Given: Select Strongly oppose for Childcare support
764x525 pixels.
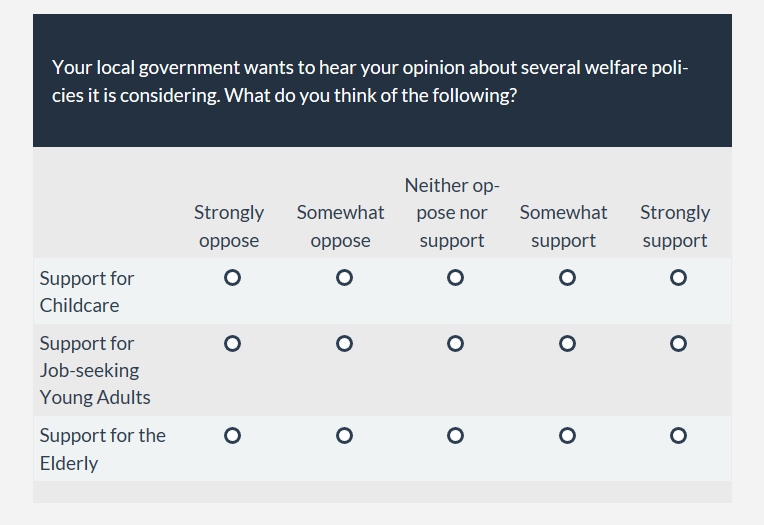Looking at the screenshot, I should (232, 278).
